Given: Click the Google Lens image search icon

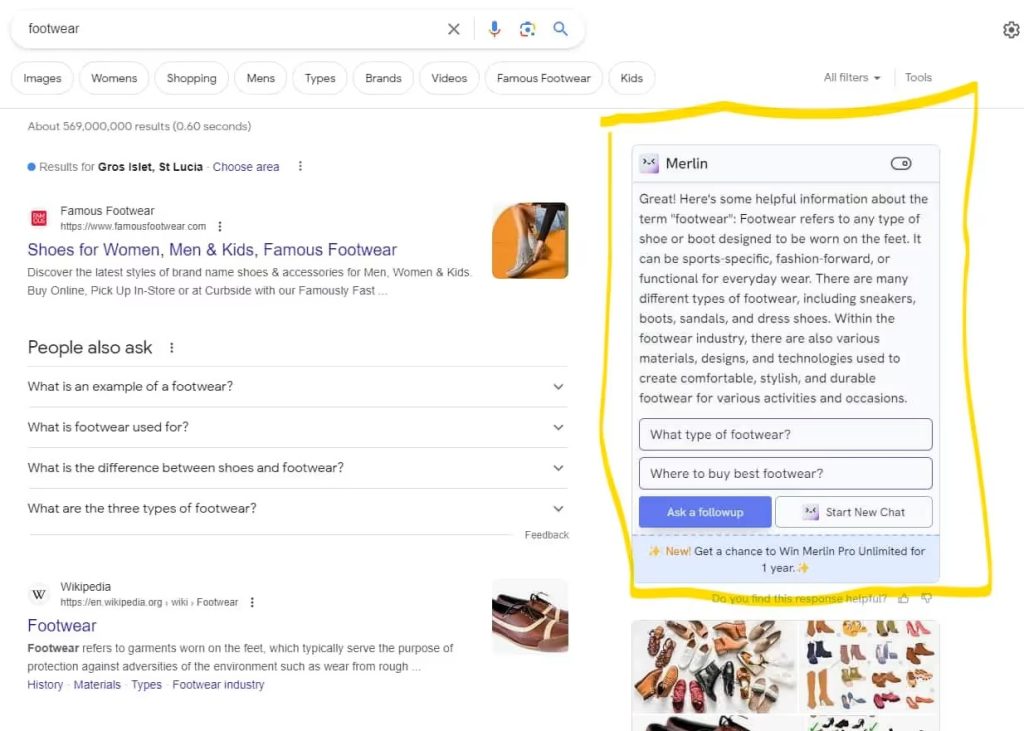Looking at the screenshot, I should point(527,29).
